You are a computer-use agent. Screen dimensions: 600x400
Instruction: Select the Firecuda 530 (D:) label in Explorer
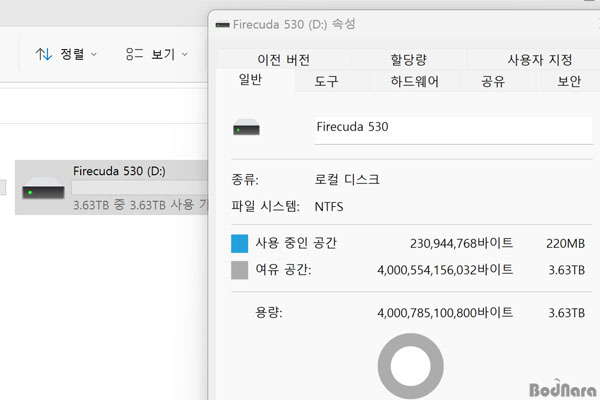[119, 171]
